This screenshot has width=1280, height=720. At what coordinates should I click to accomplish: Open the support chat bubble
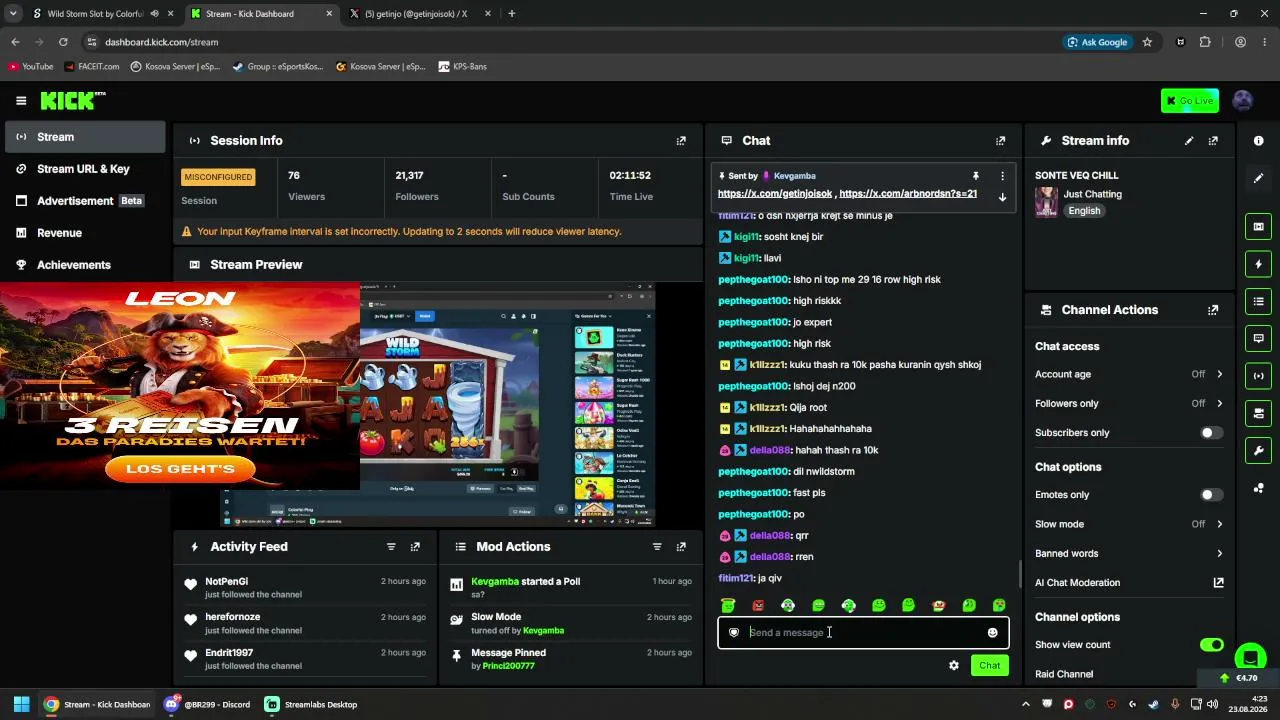point(1249,657)
